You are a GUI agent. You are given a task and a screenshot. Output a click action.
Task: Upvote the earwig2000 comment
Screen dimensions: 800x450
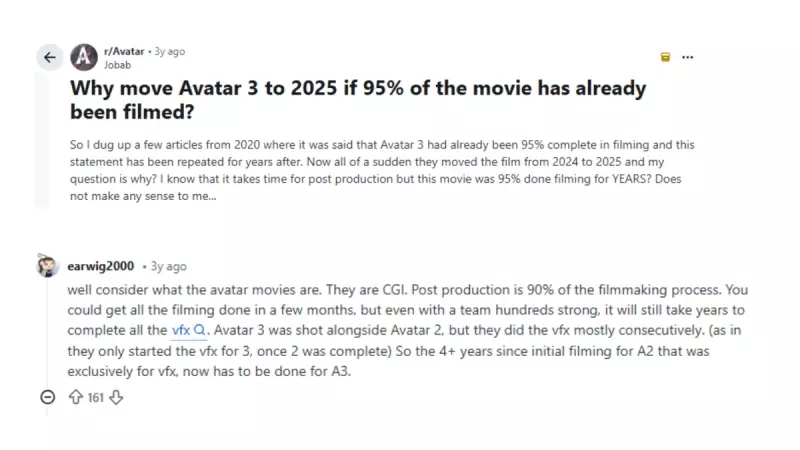pyautogui.click(x=75, y=397)
